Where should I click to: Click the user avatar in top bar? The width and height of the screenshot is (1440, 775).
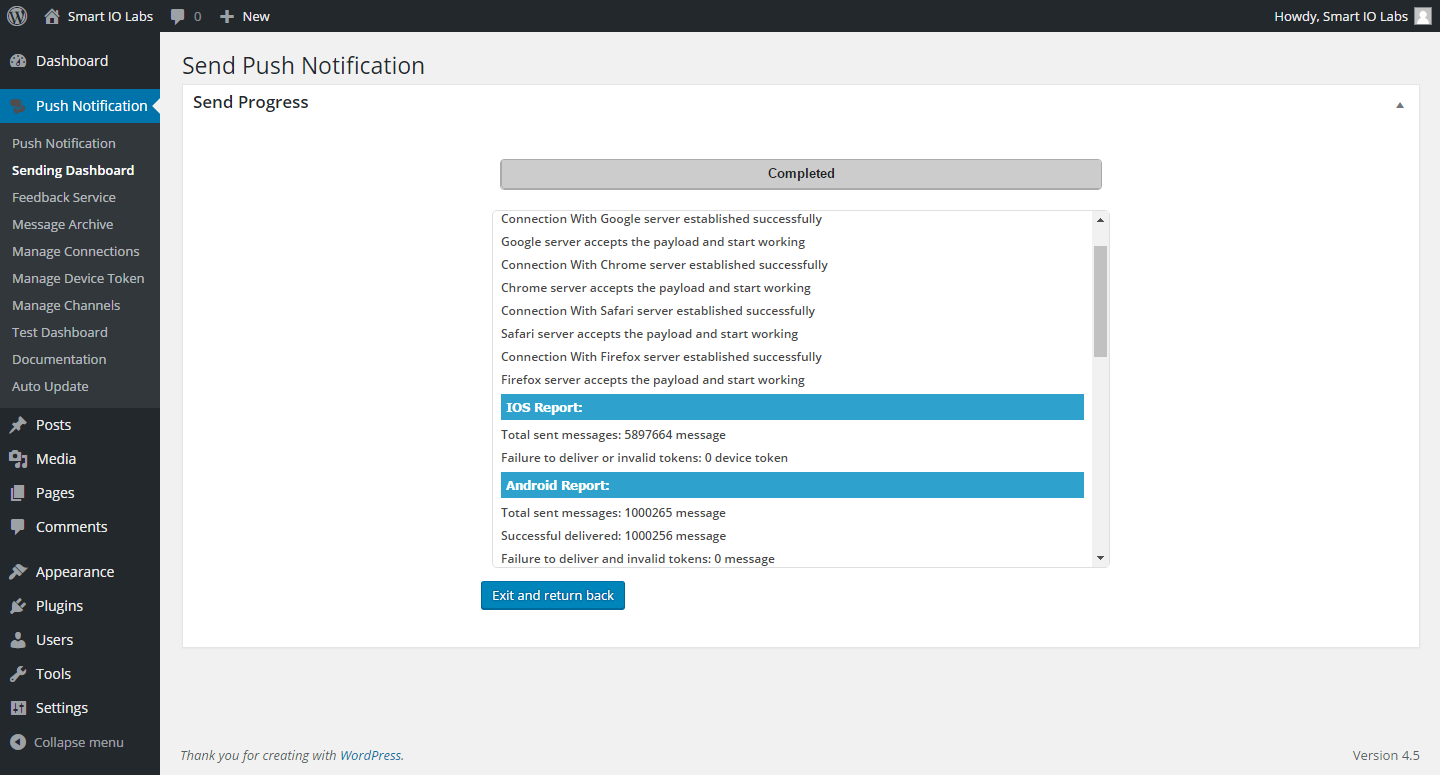coord(1422,16)
